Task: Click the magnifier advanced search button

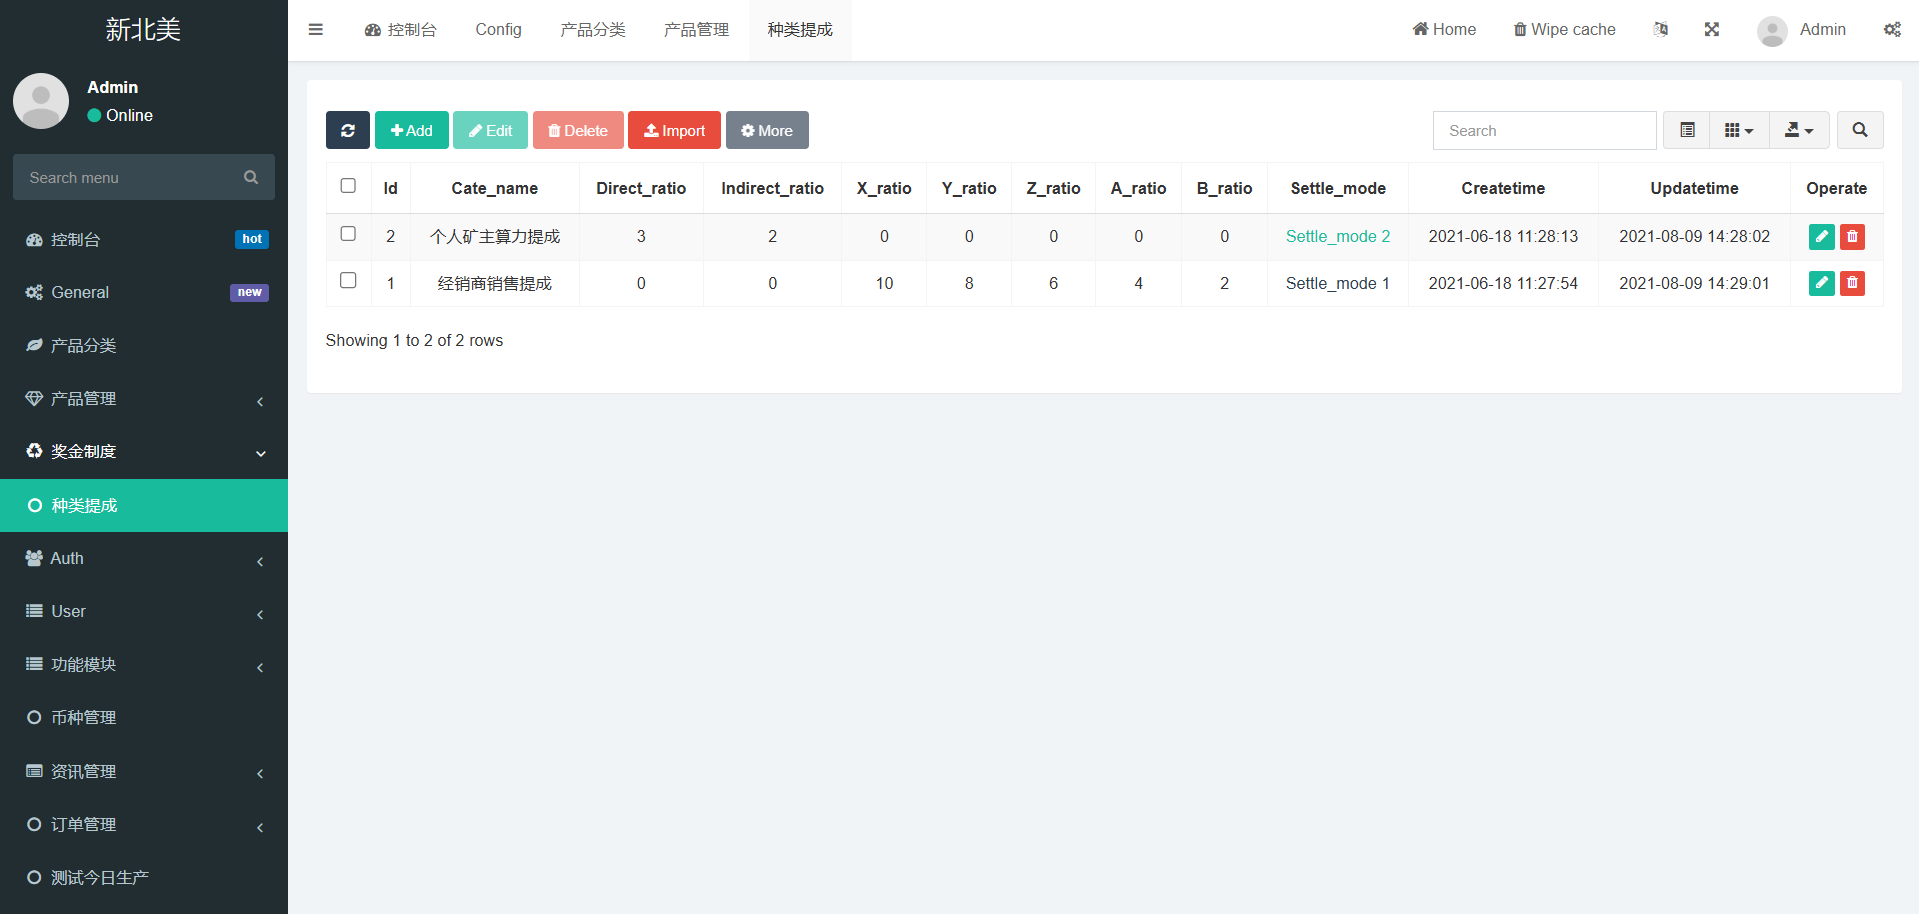Action: [1859, 130]
